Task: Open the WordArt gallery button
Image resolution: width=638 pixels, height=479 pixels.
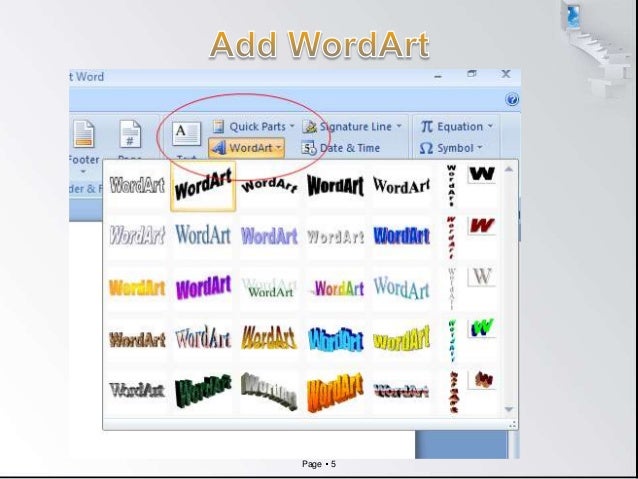Action: click(x=247, y=148)
